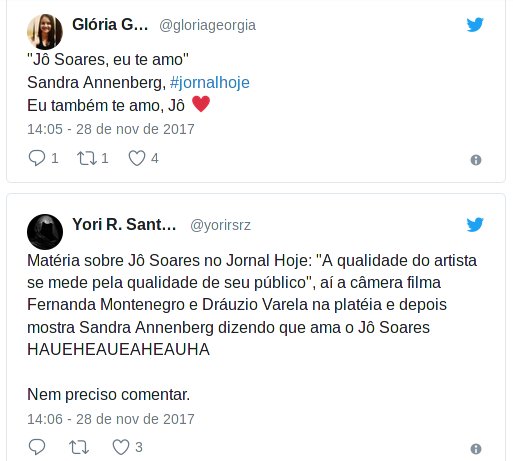The image size is (513, 461).
Task: Open the Yori R. Sant... display name
Action: pyautogui.click(x=124, y=224)
